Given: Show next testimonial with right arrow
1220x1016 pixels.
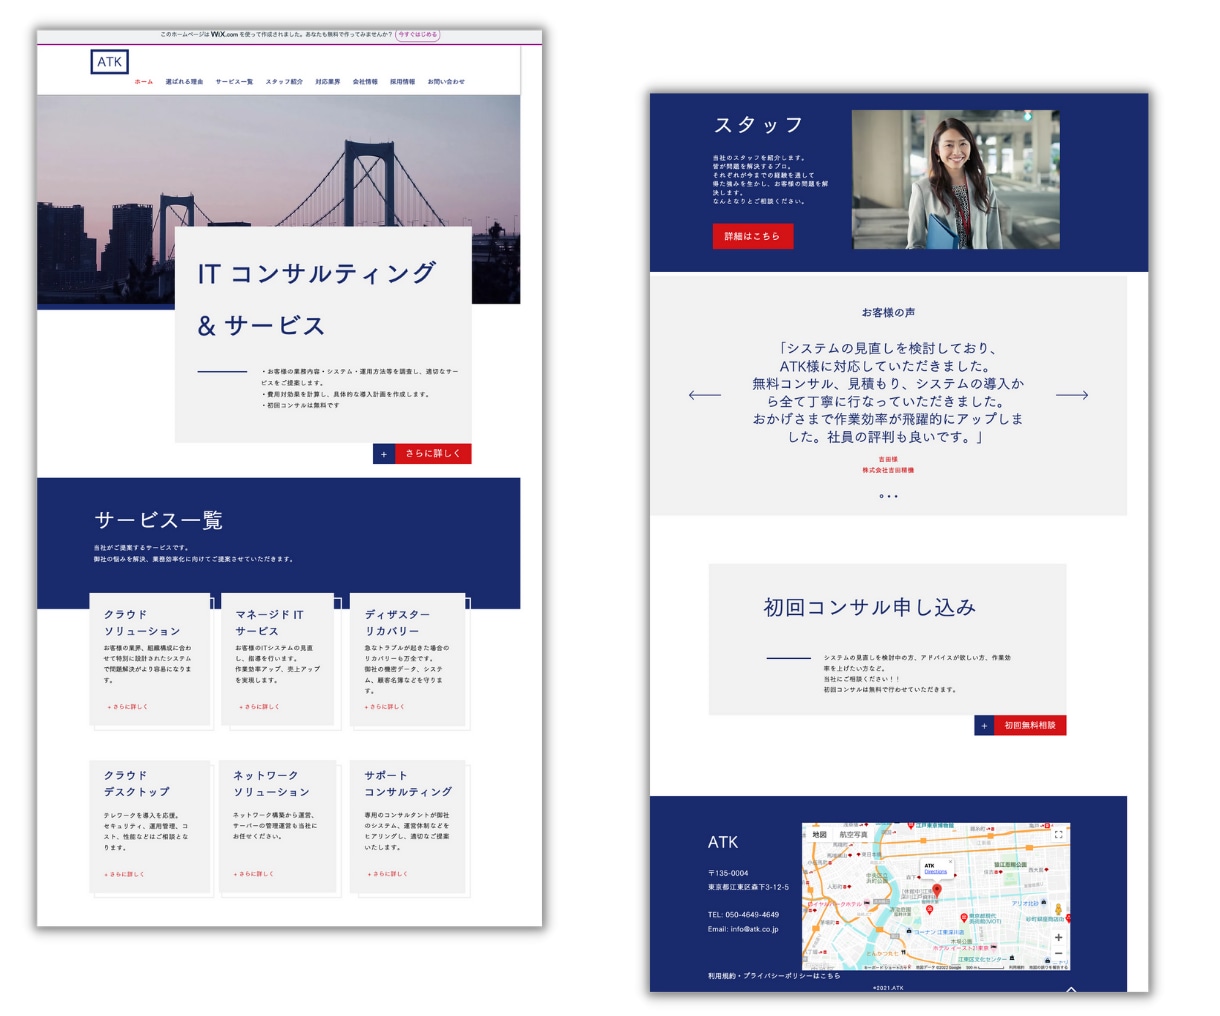Looking at the screenshot, I should pos(1072,395).
